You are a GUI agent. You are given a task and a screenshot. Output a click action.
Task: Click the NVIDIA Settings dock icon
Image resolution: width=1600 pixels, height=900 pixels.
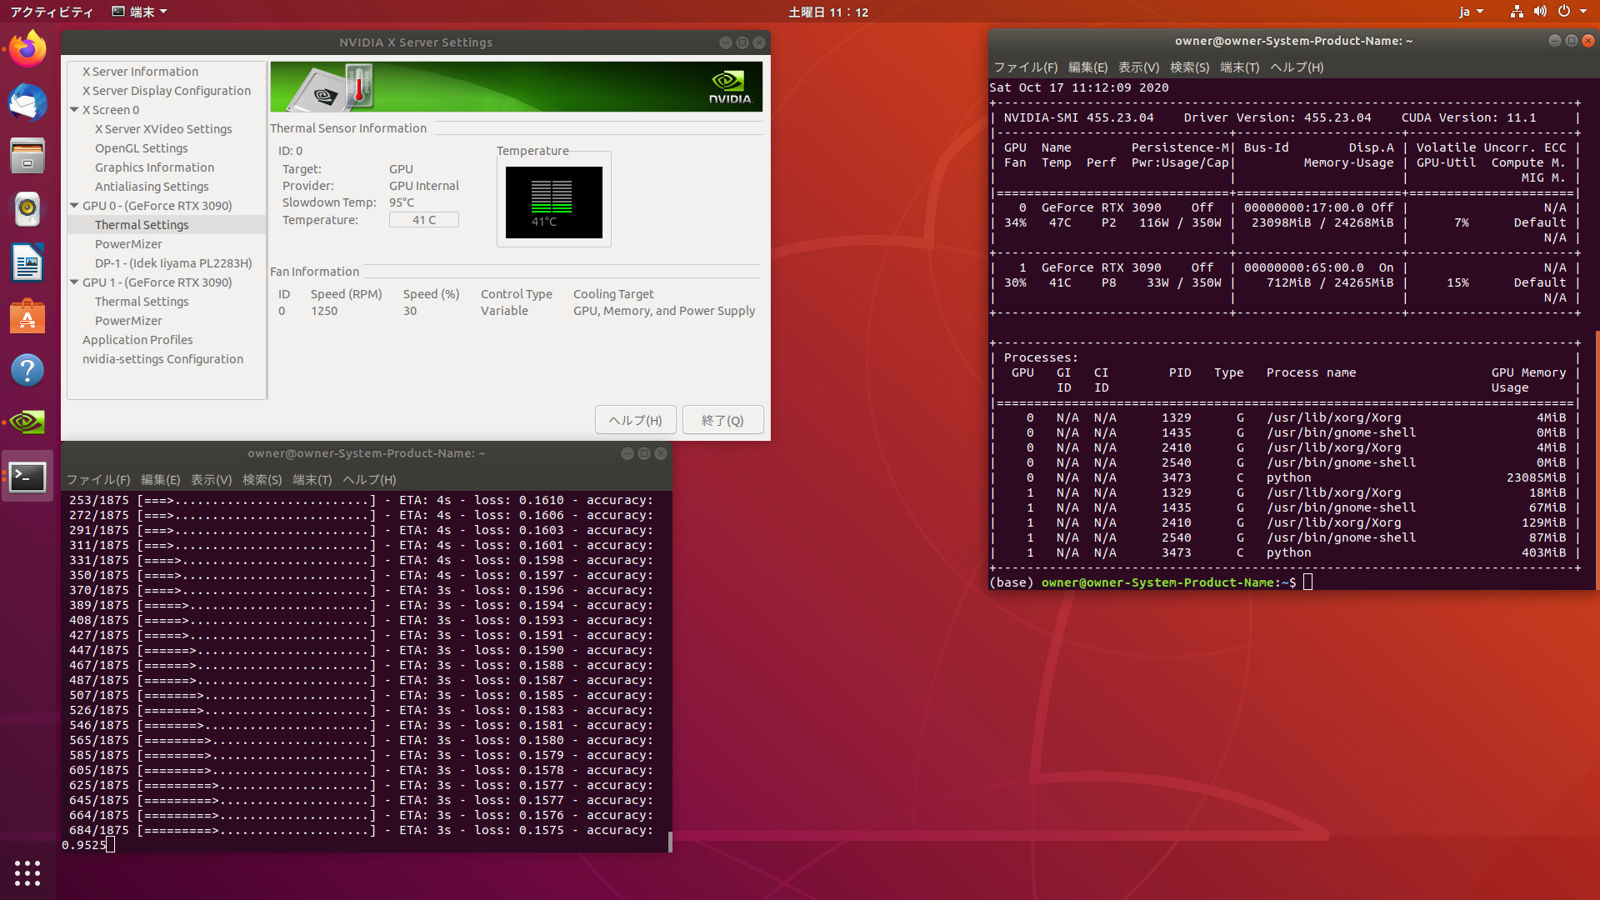pyautogui.click(x=28, y=422)
